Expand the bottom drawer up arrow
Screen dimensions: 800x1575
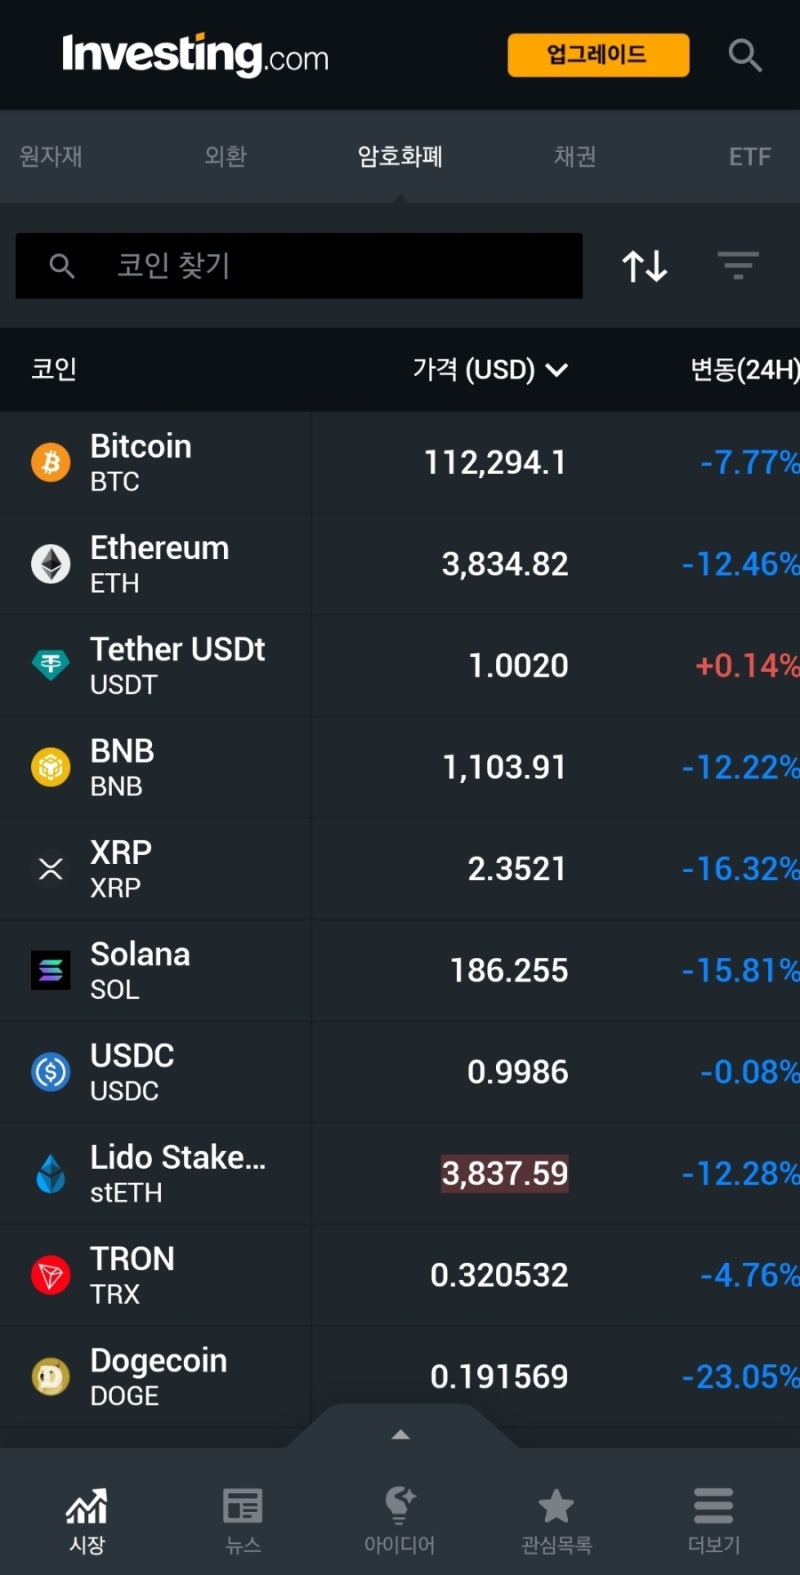click(x=401, y=1435)
